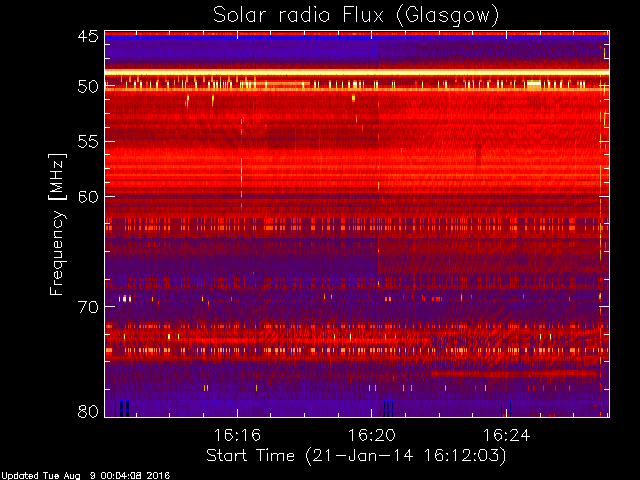The image size is (640, 480).
Task: Click the "Updated Tue Aug 9" timestamp
Action: 85,476
